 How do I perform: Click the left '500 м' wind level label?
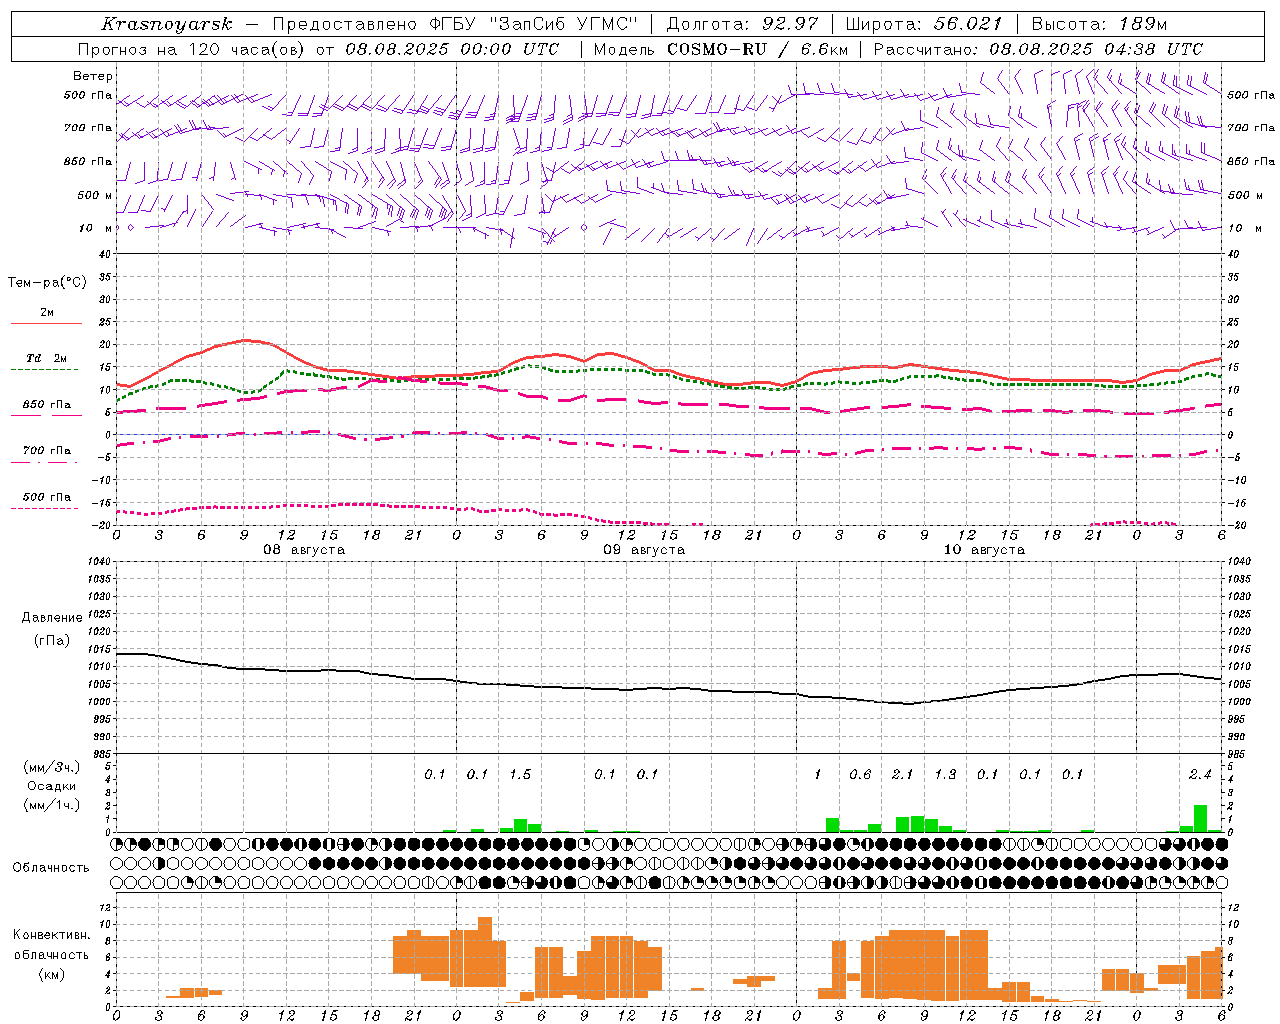pyautogui.click(x=95, y=195)
